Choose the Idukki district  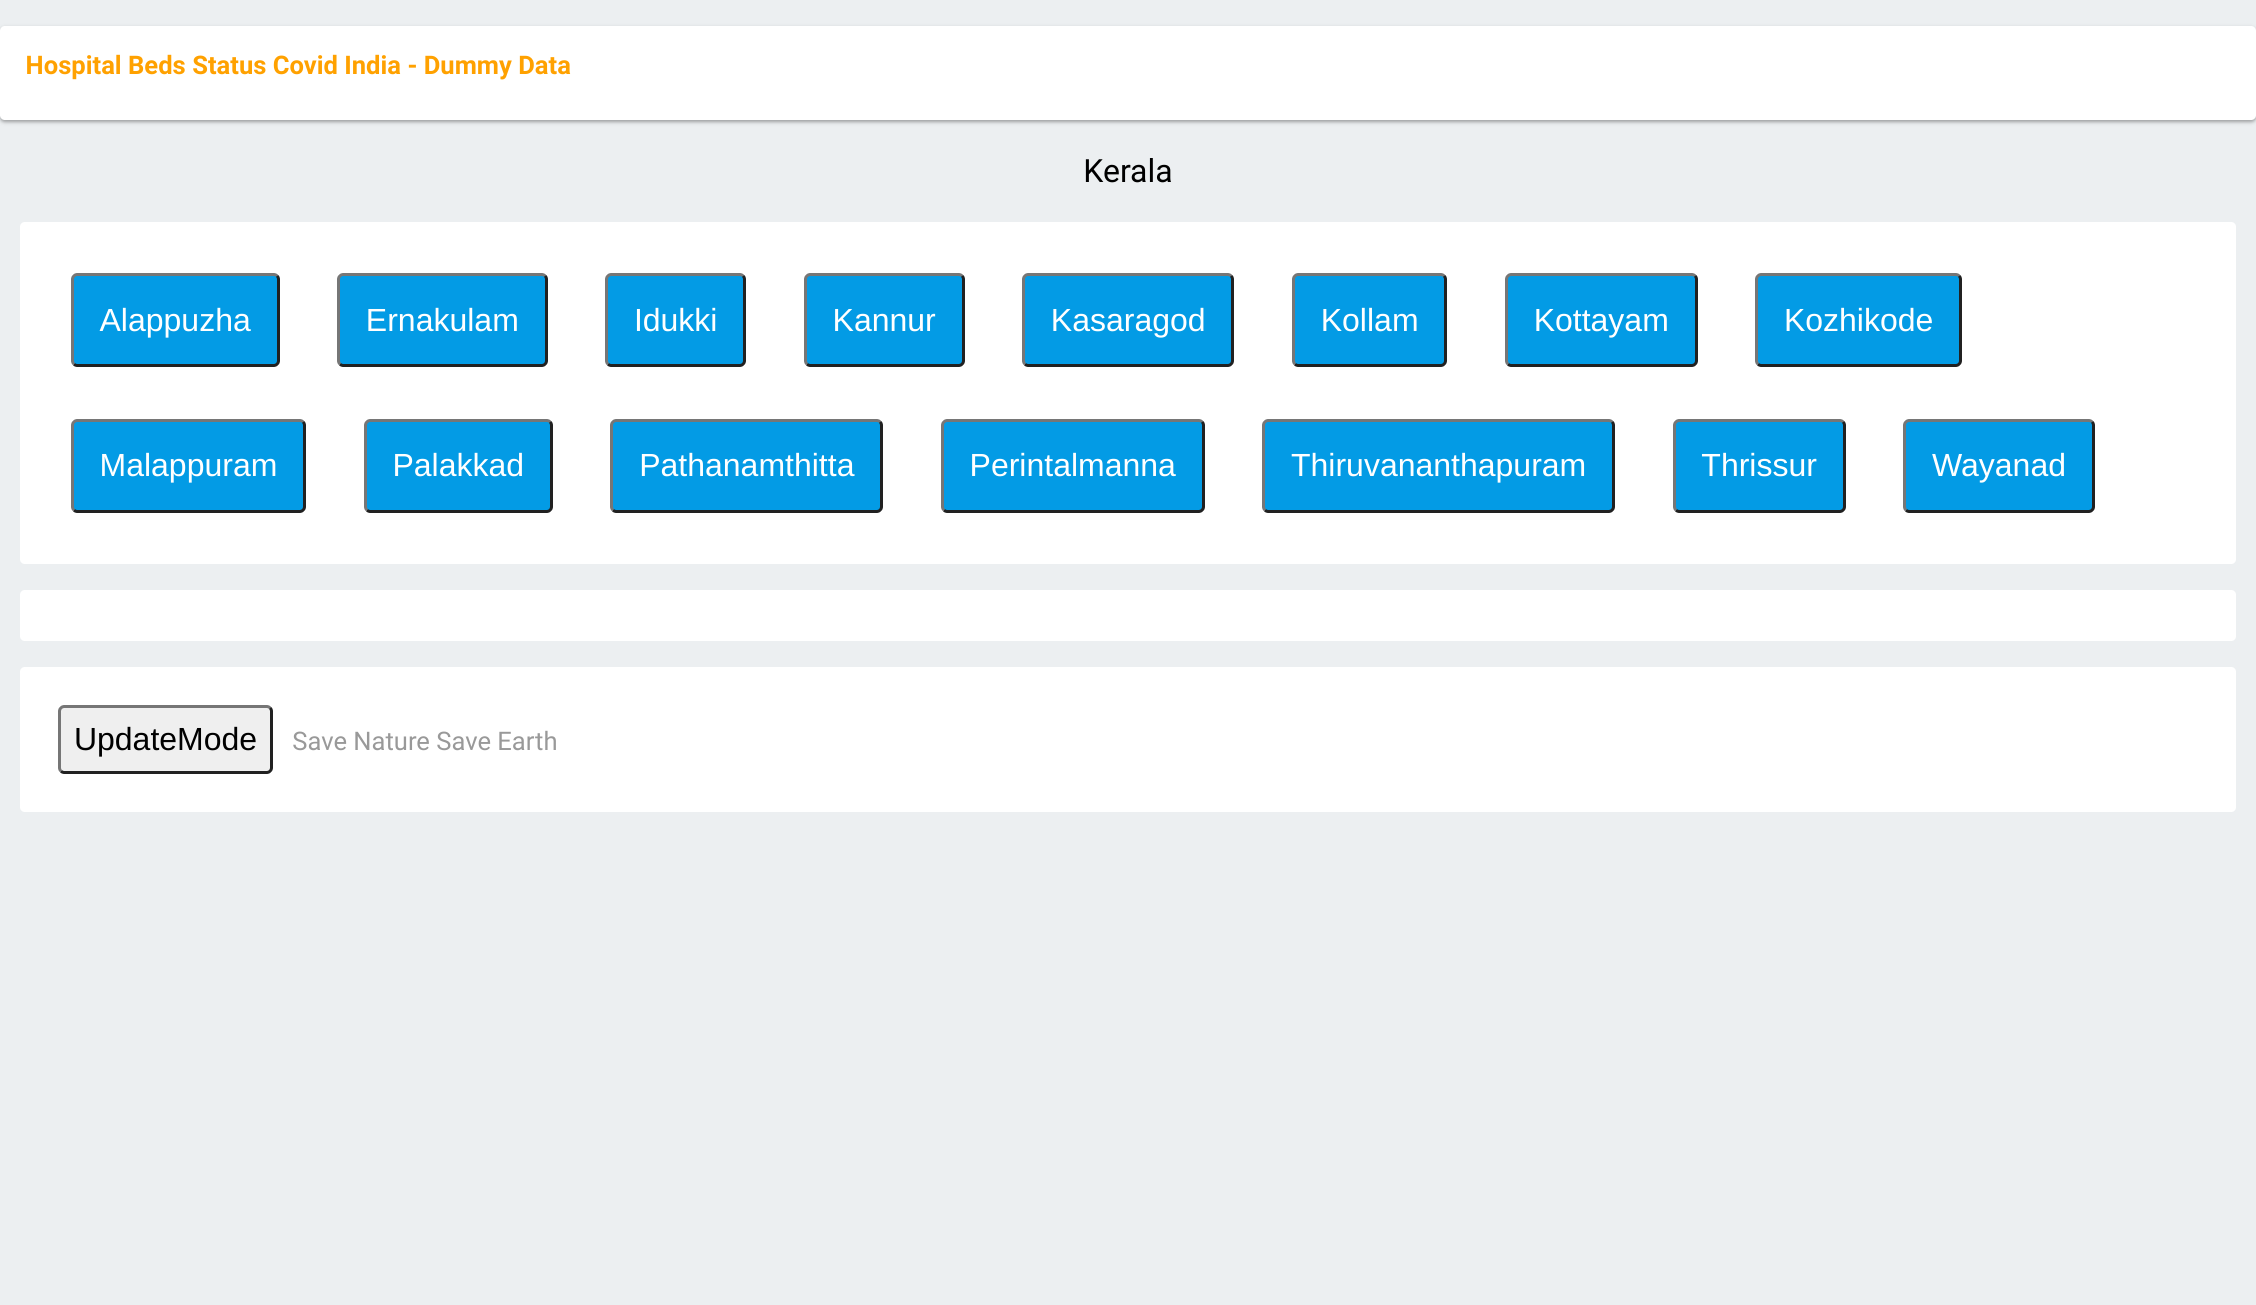tap(675, 320)
